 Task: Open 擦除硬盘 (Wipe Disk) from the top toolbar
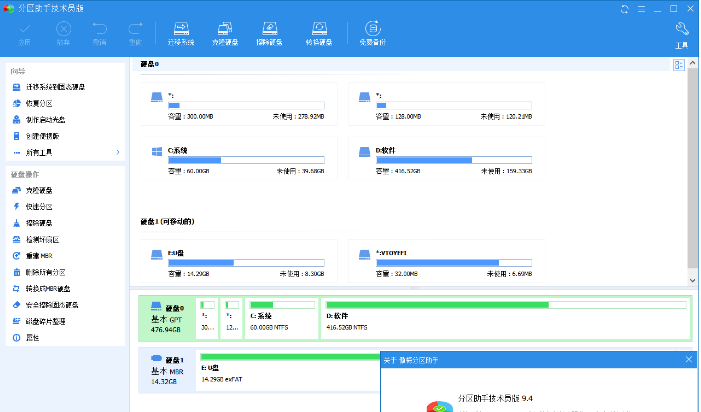(x=269, y=34)
